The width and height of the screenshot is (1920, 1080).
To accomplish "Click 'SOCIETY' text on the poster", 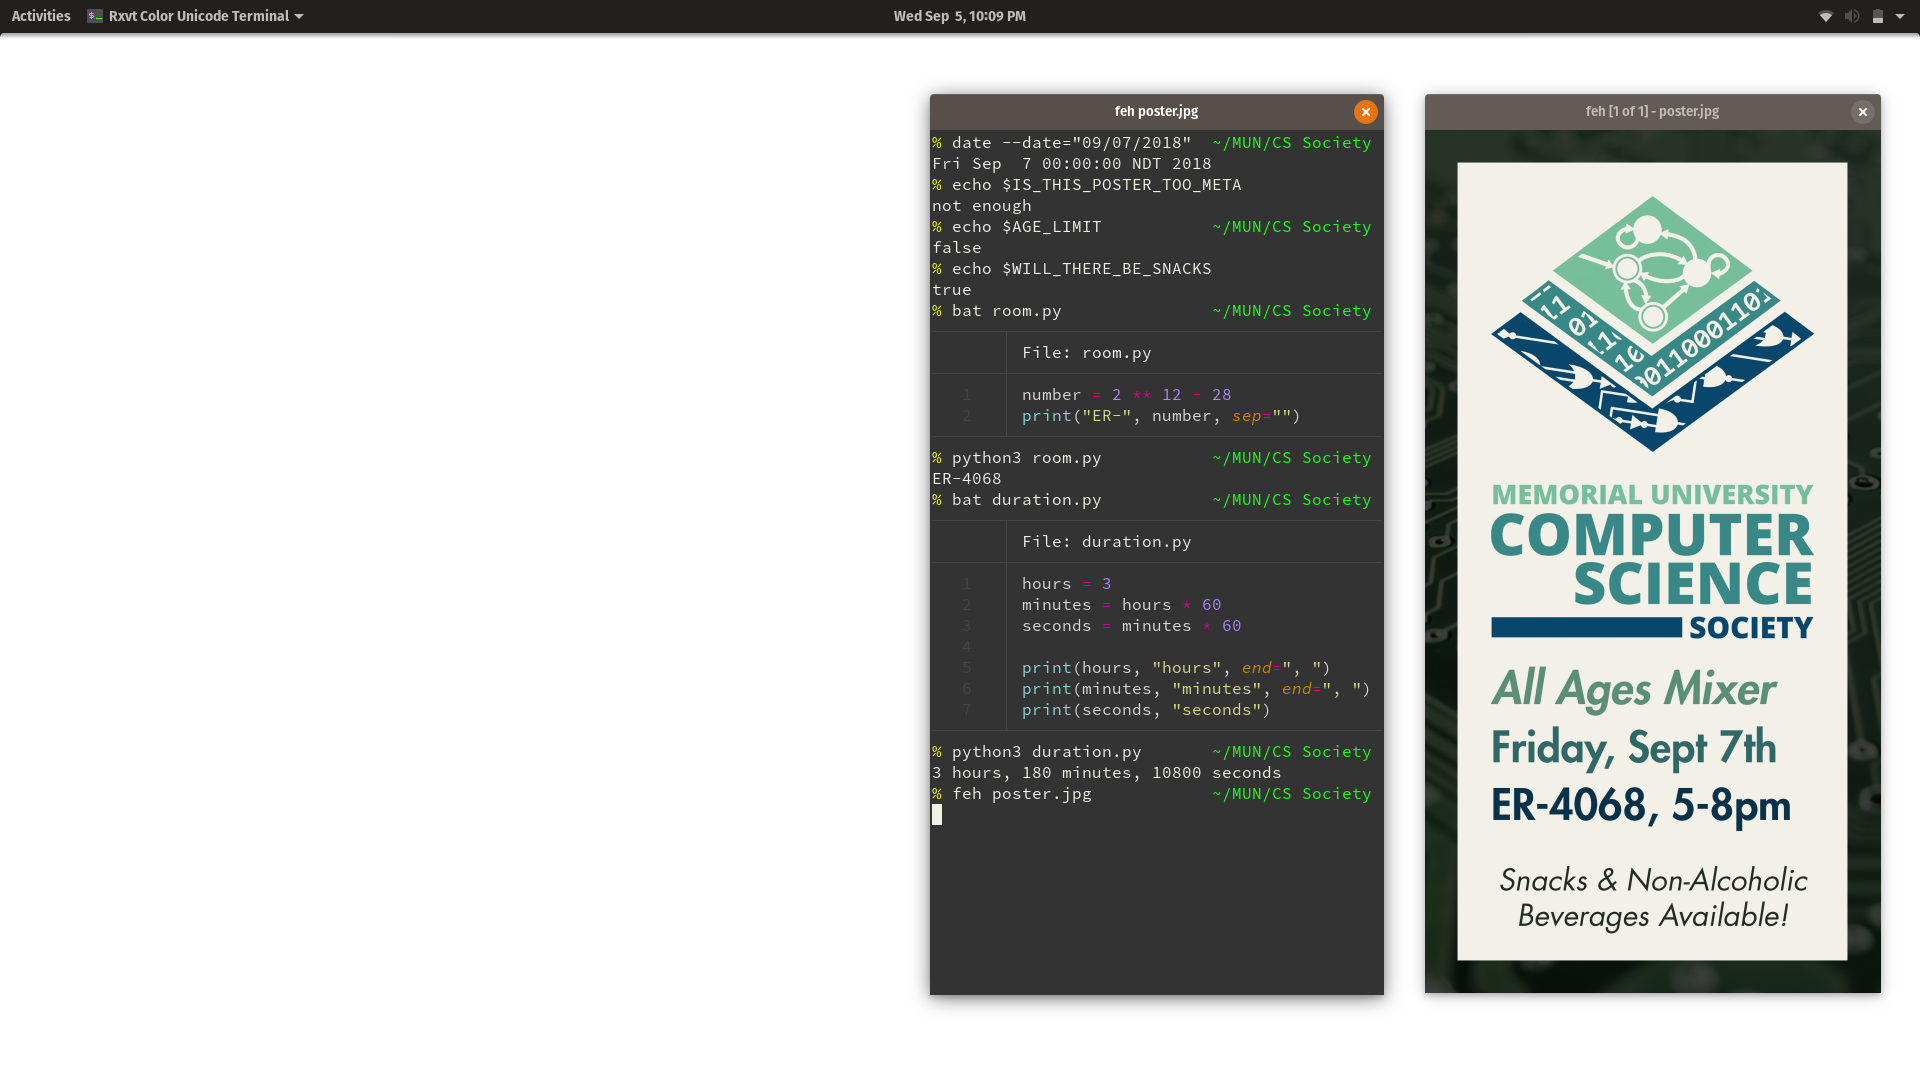I will pyautogui.click(x=1751, y=628).
